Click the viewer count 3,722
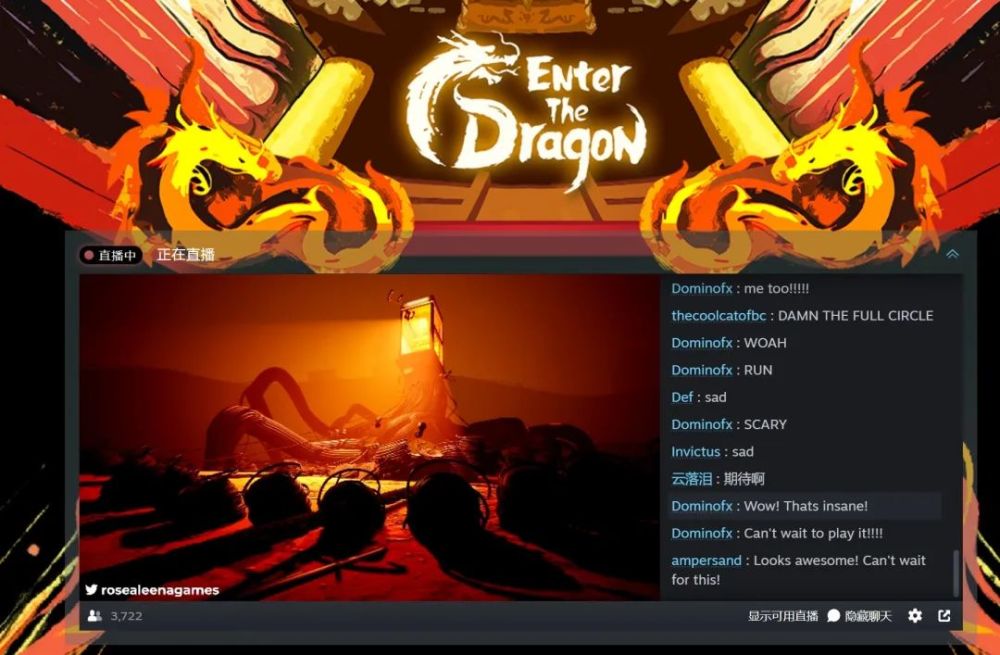 click(x=126, y=616)
